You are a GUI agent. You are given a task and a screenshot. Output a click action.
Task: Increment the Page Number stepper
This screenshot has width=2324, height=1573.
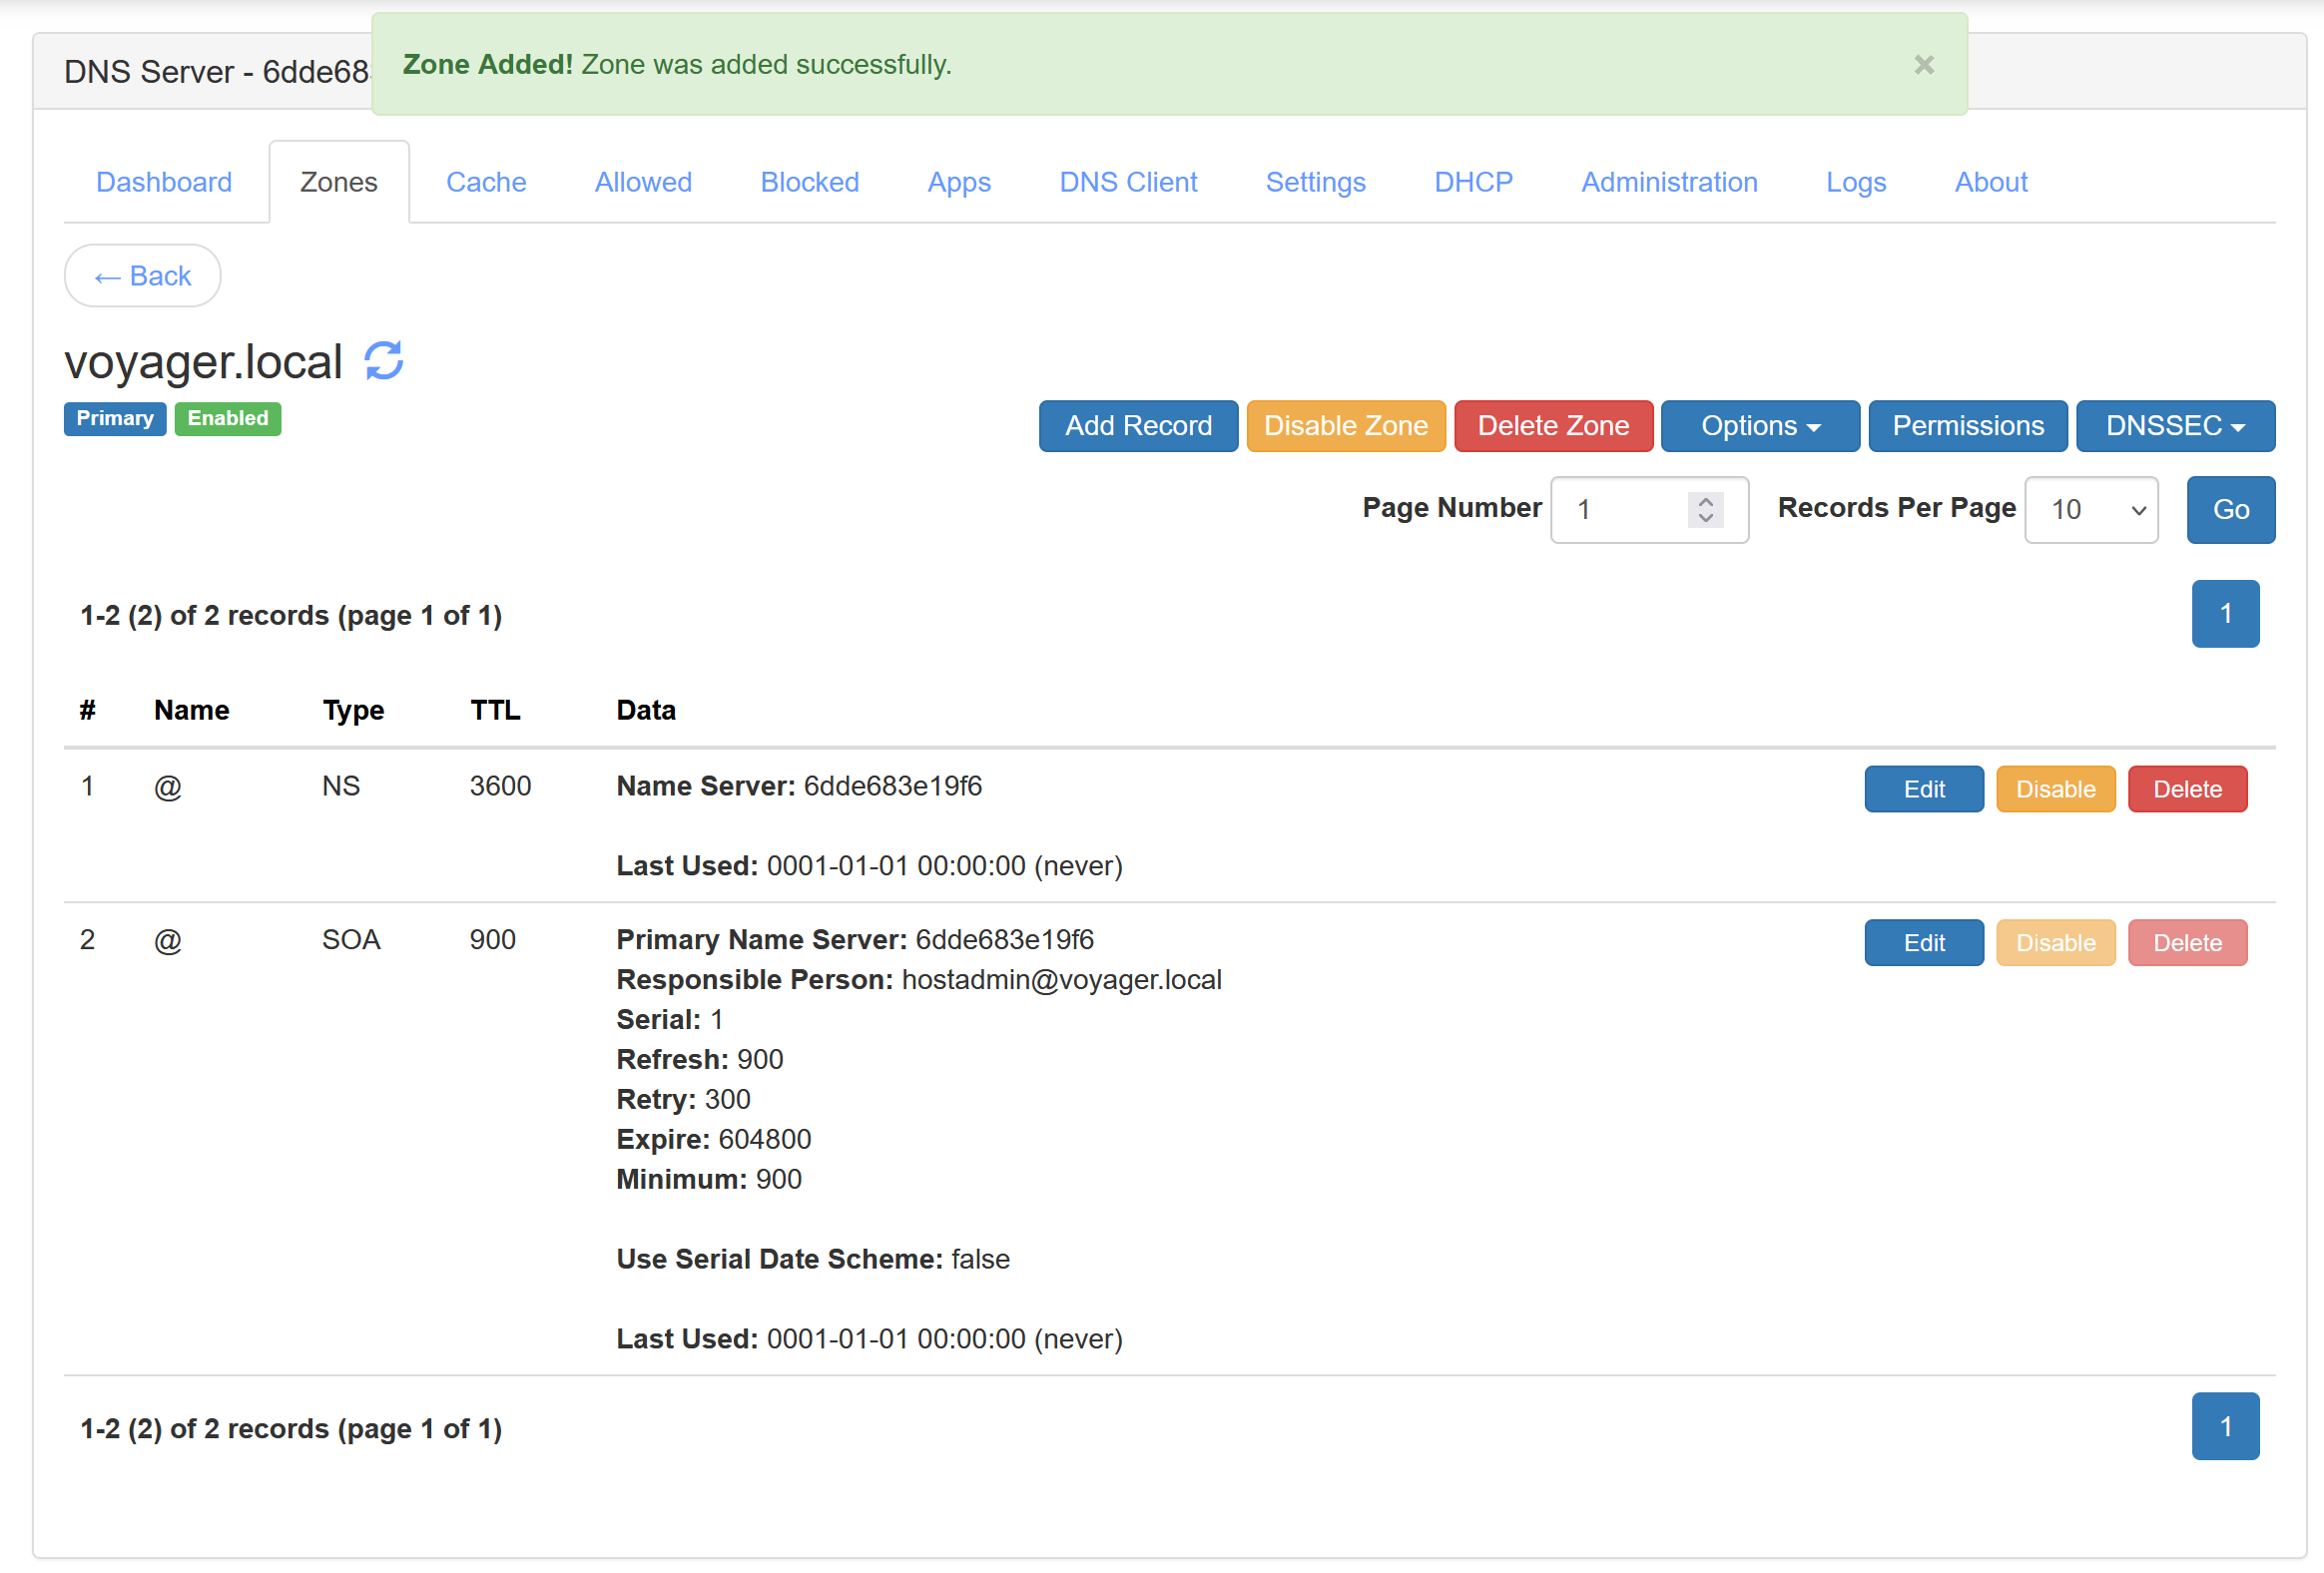[1706, 501]
